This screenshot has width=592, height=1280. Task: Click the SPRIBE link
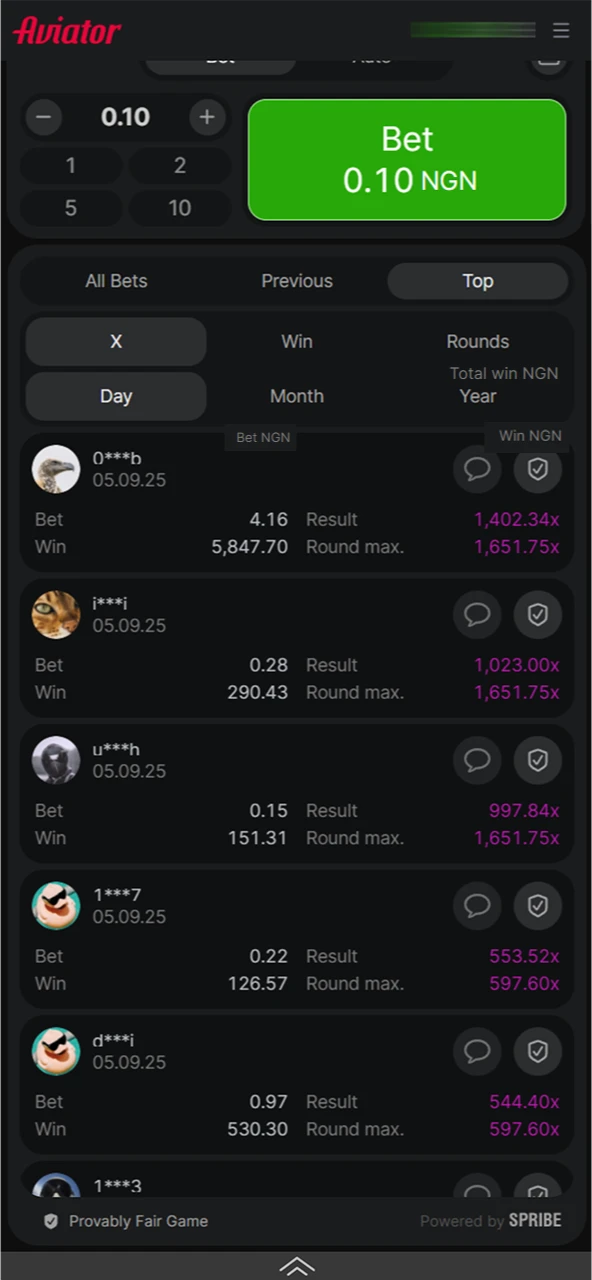[534, 1220]
